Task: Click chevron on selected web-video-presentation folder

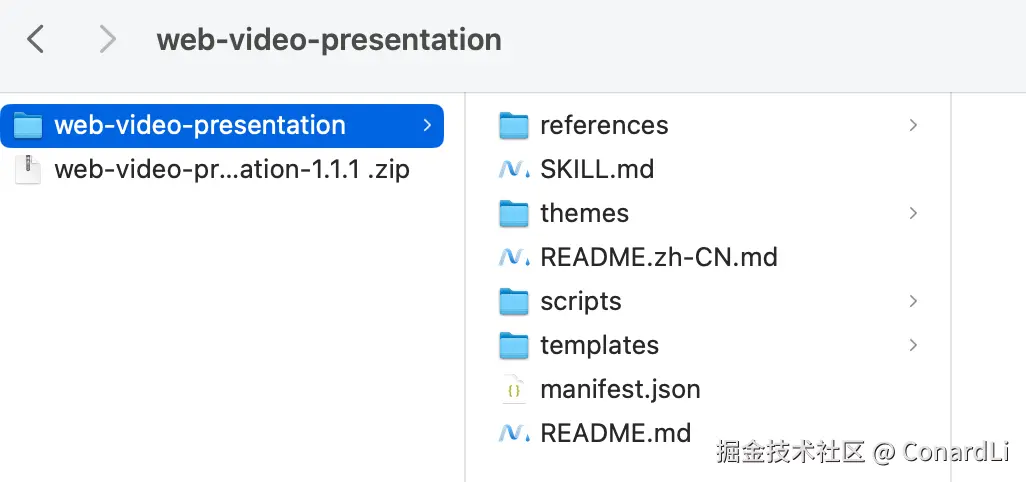Action: 427,125
